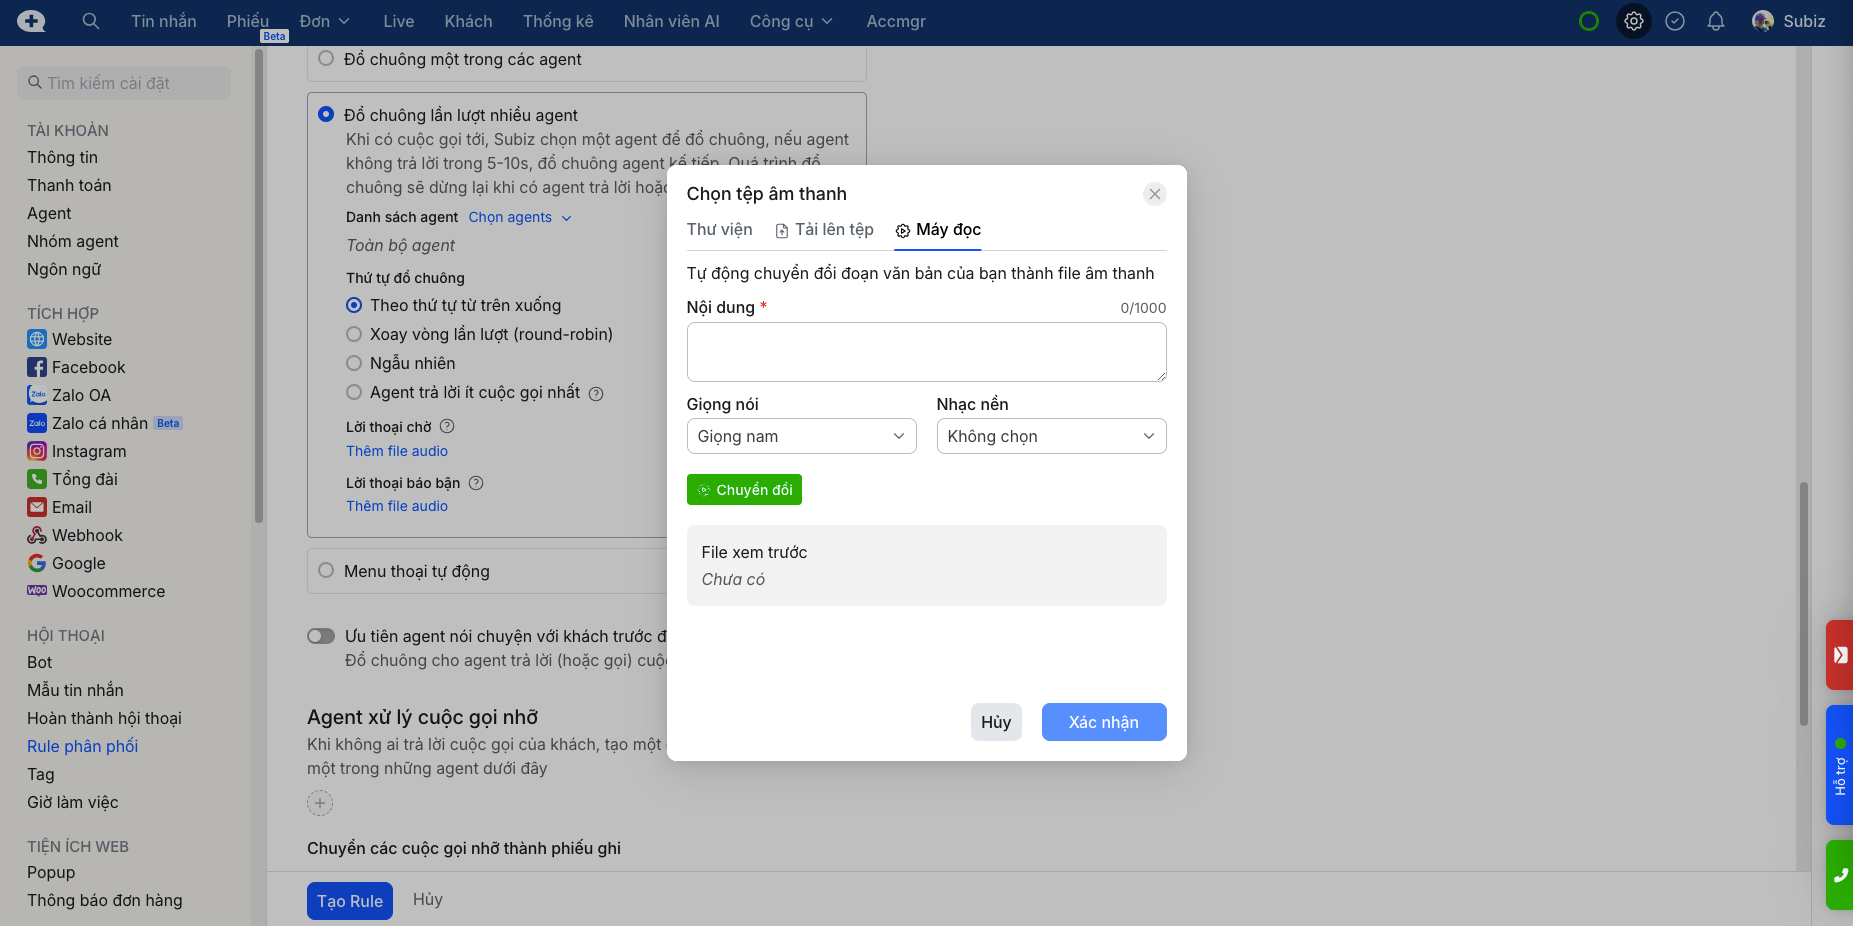Select Xoay vòng lần lượt round-robin option
Viewport: 1853px width, 926px height.
(x=354, y=335)
